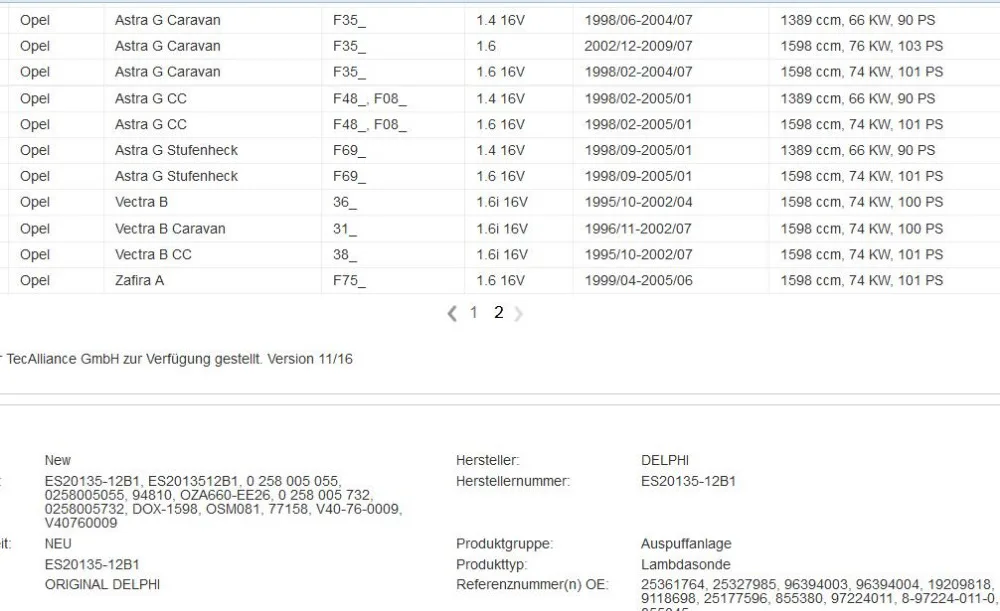Click 'Astra G CC' in the 1.6 16V row
This screenshot has width=1000, height=611.
[x=151, y=124]
